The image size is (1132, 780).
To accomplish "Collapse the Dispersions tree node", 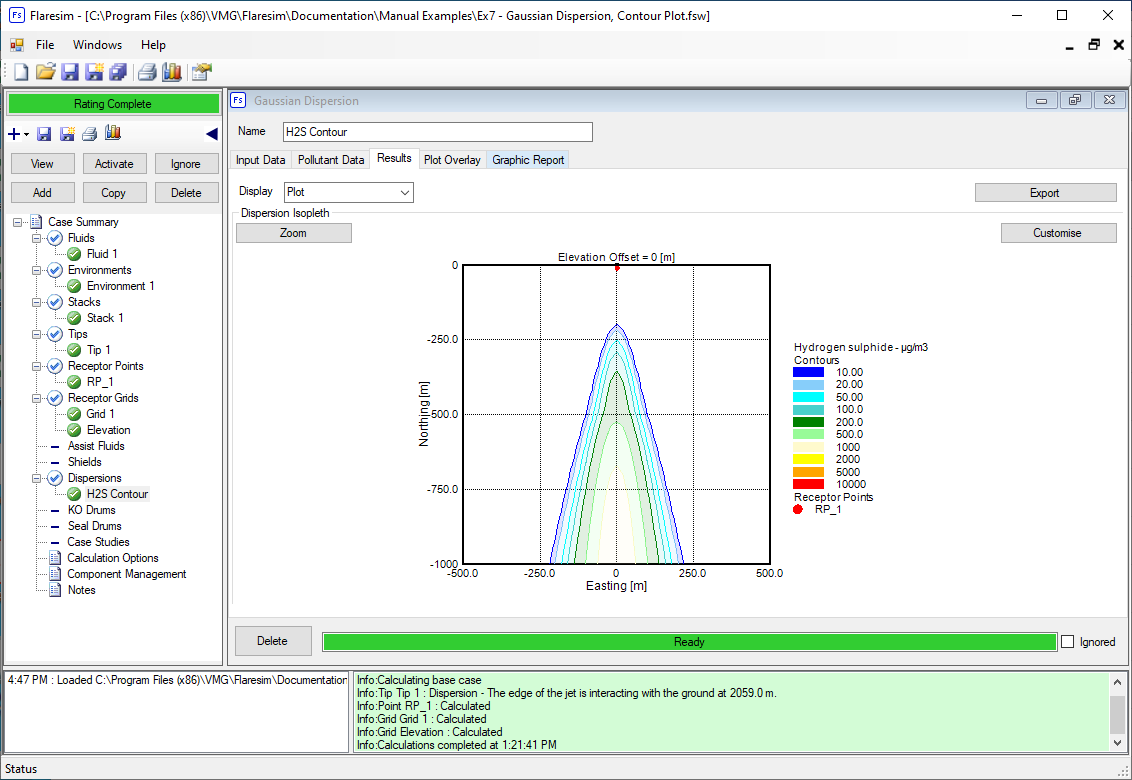I will click(36, 478).
